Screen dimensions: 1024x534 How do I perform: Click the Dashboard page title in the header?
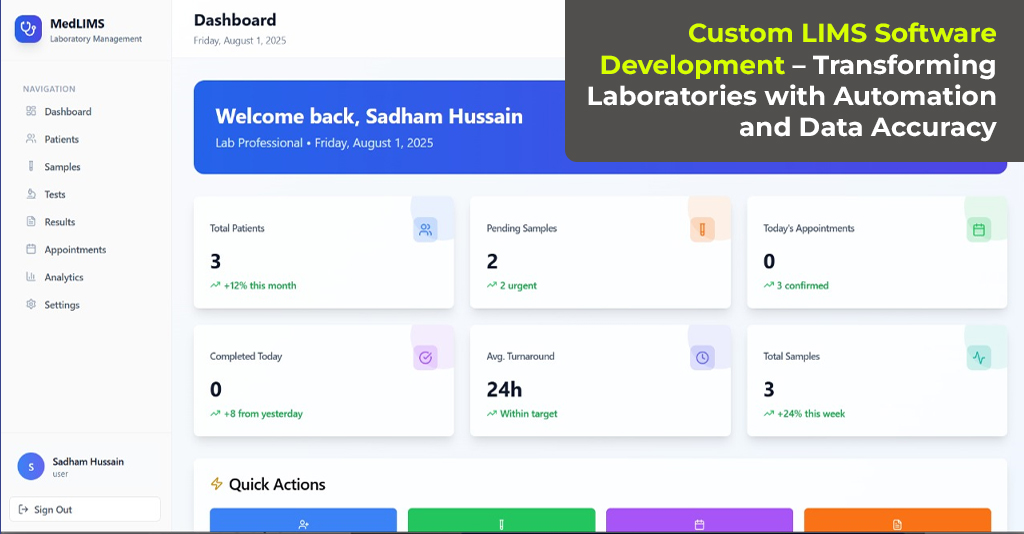click(235, 20)
